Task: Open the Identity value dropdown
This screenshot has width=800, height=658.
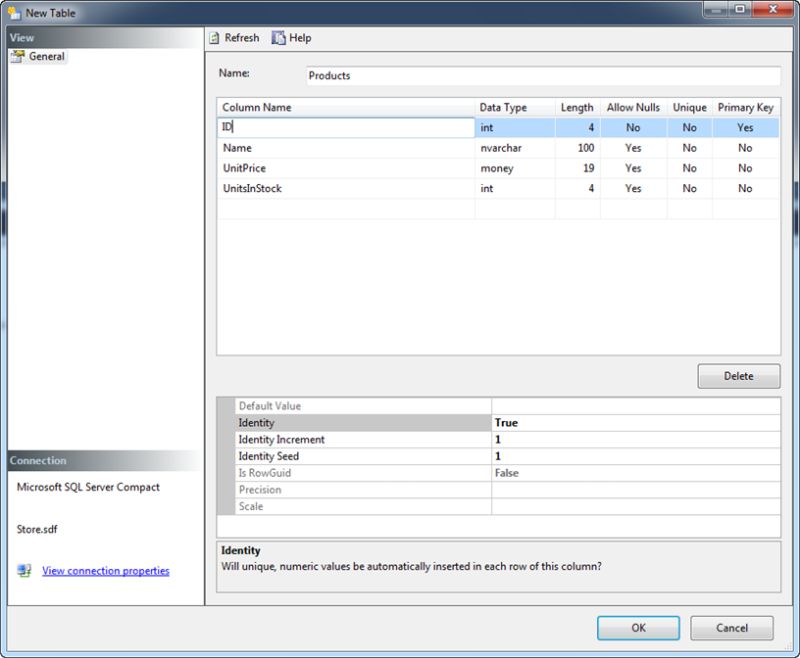Action: [x=640, y=422]
